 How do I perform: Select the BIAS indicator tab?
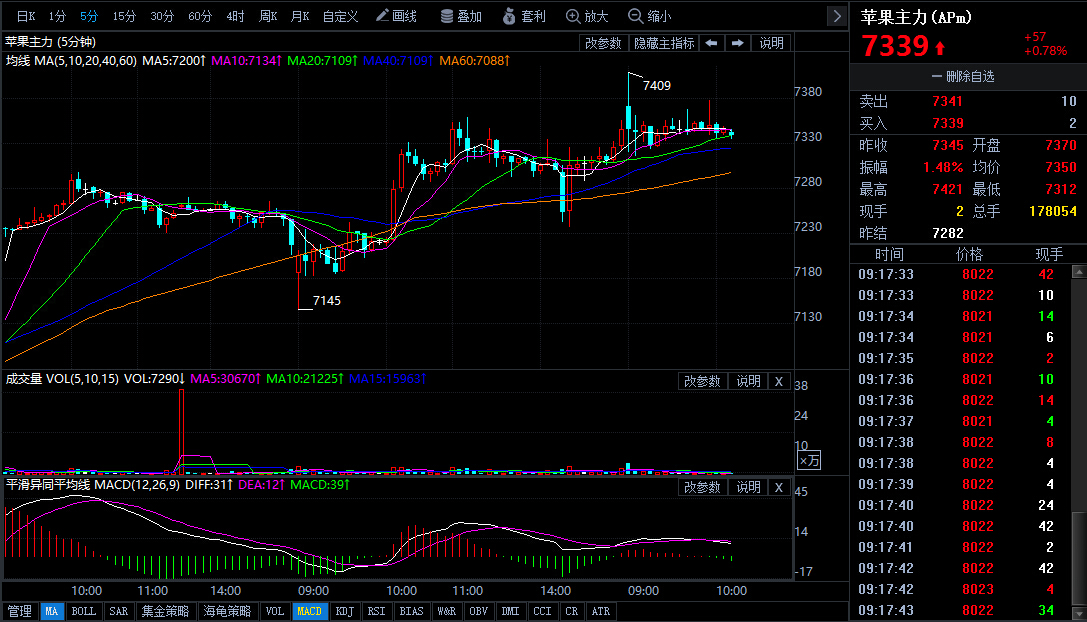tap(411, 611)
